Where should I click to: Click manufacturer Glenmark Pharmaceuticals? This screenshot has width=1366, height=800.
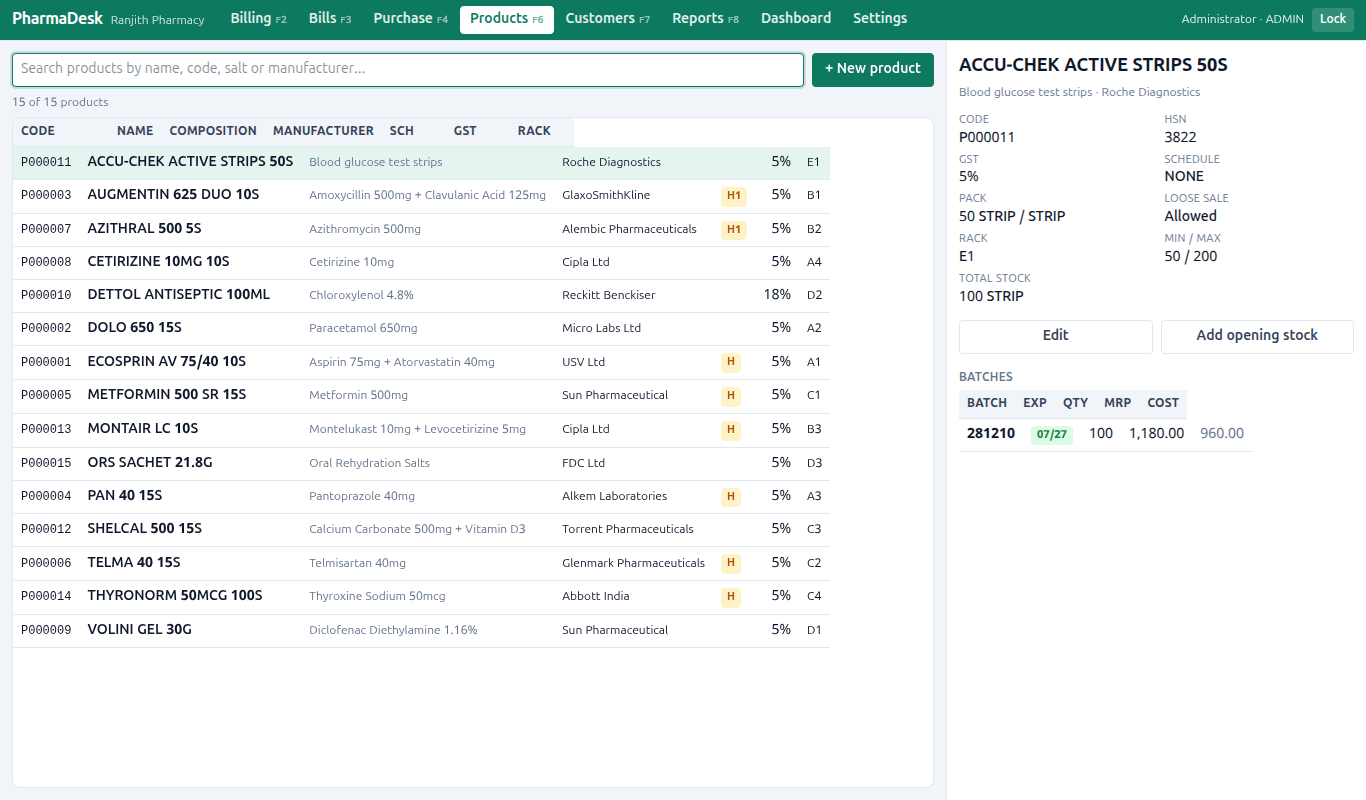pyautogui.click(x=633, y=563)
